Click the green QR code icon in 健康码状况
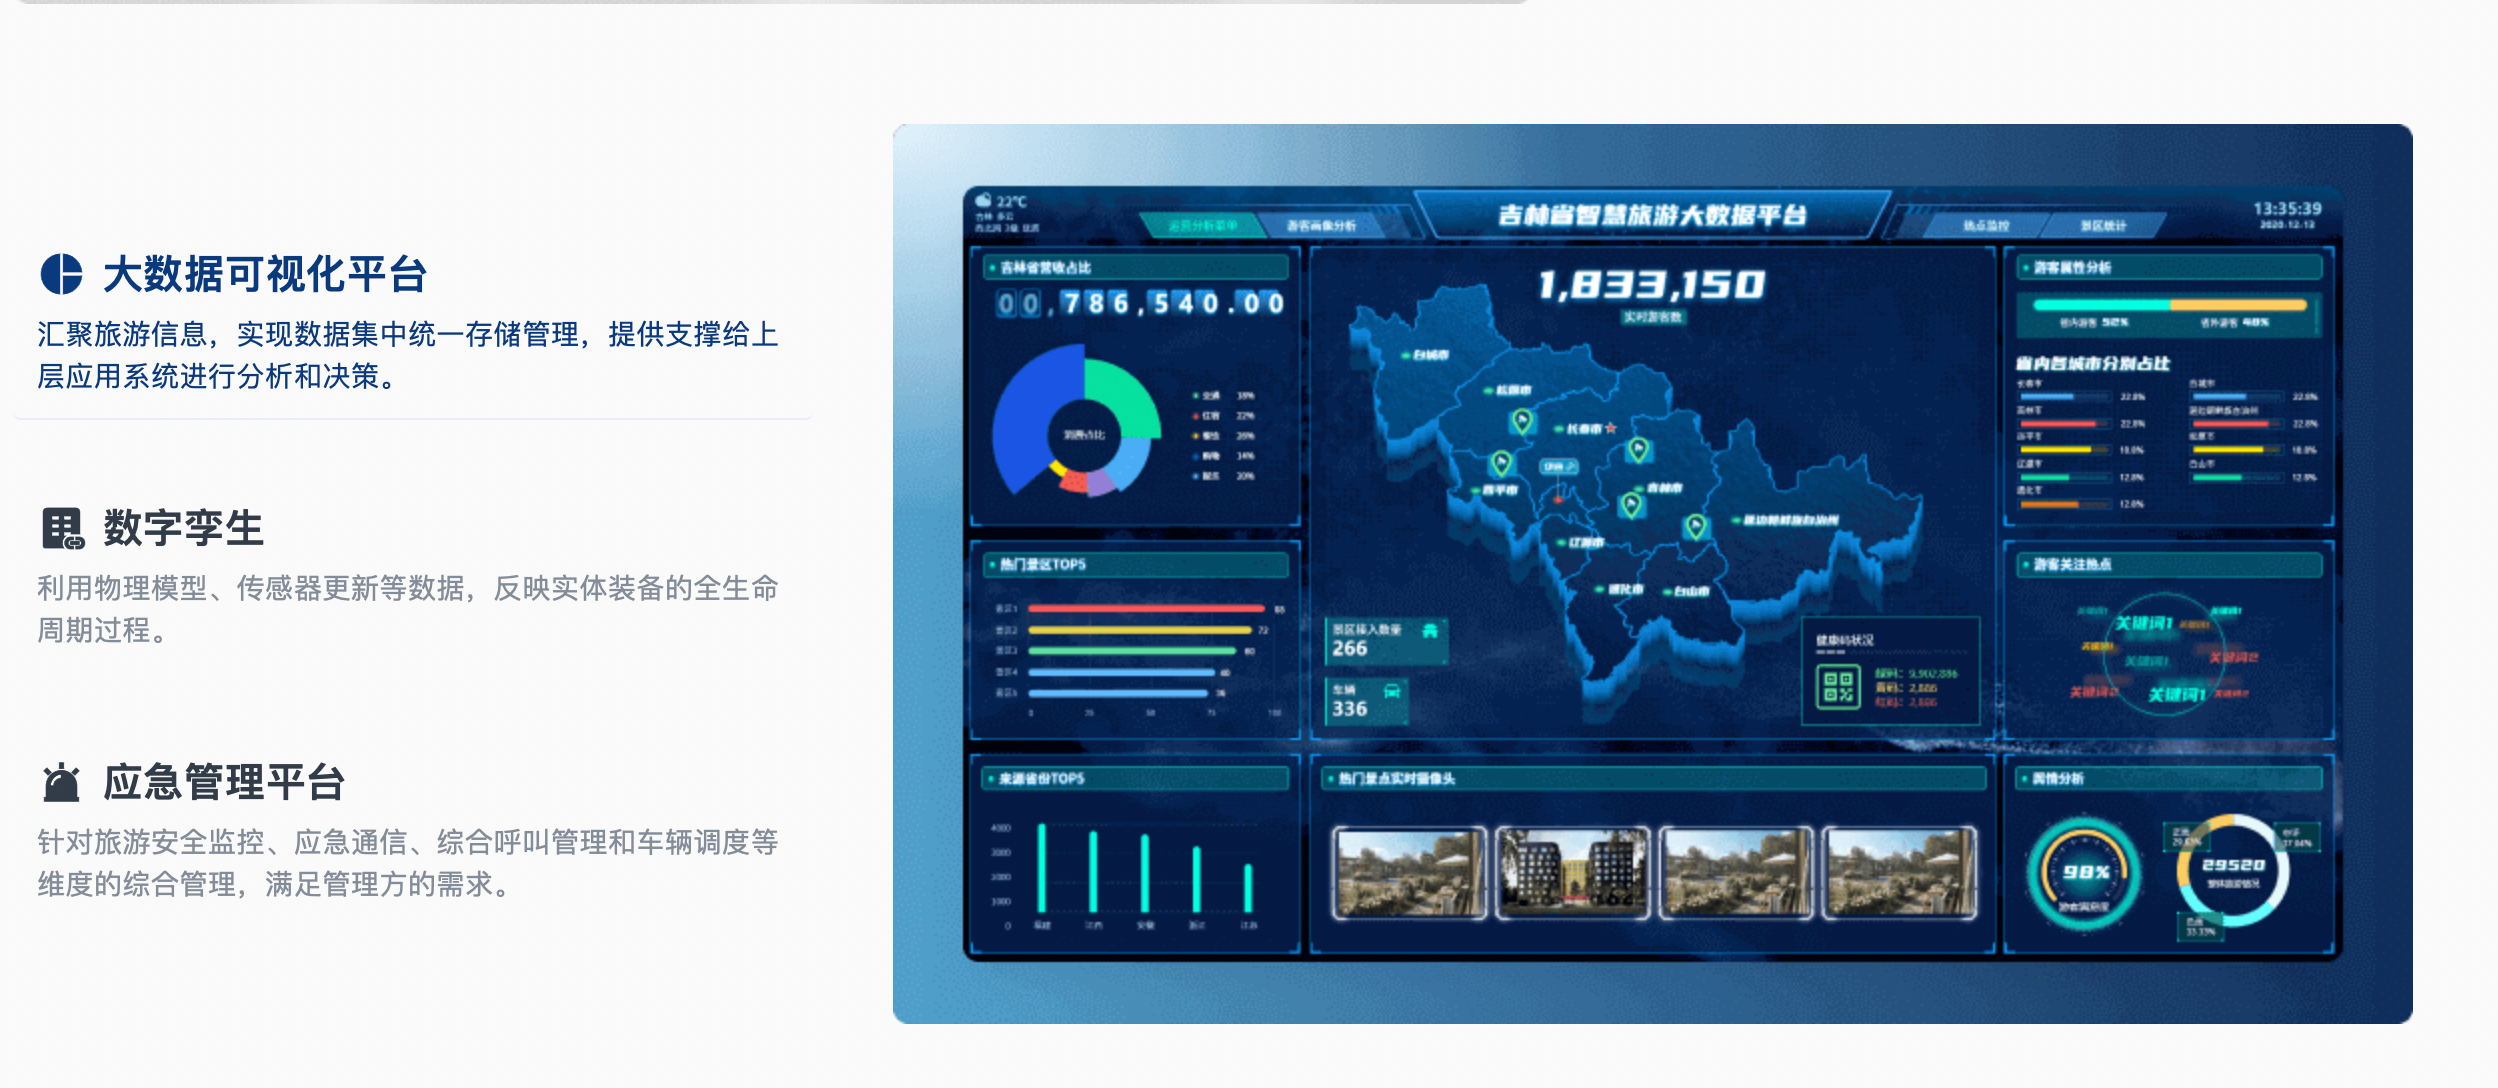Viewport: 2498px width, 1088px height. 1838,686
